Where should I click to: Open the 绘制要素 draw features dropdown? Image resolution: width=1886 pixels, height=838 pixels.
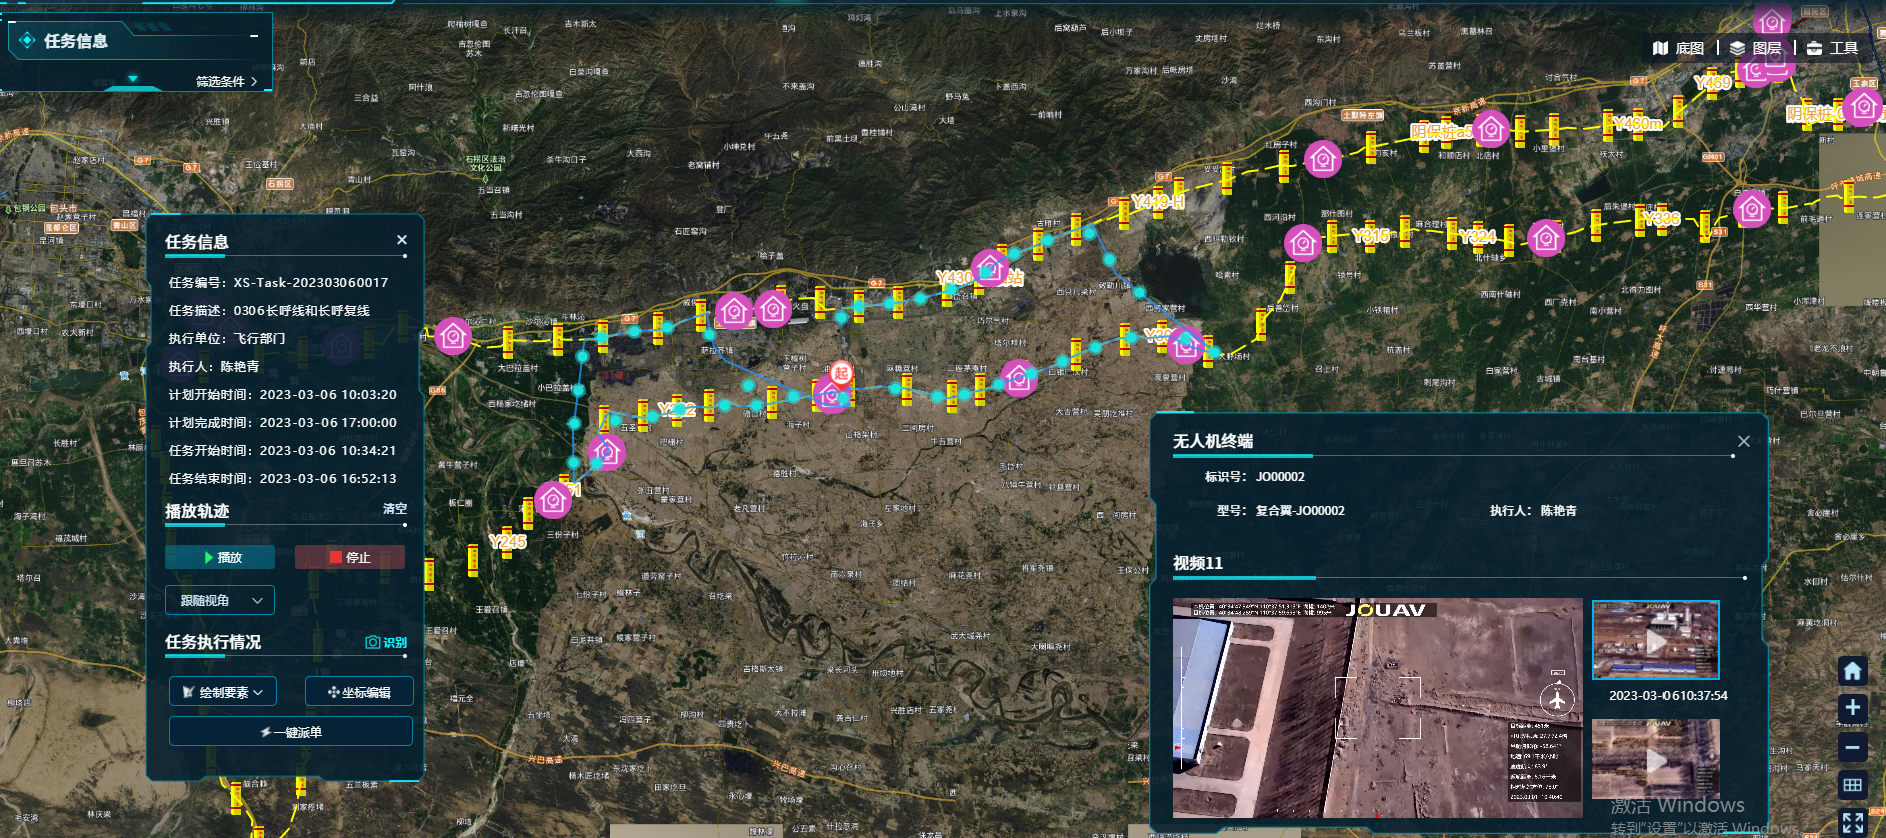(x=222, y=691)
